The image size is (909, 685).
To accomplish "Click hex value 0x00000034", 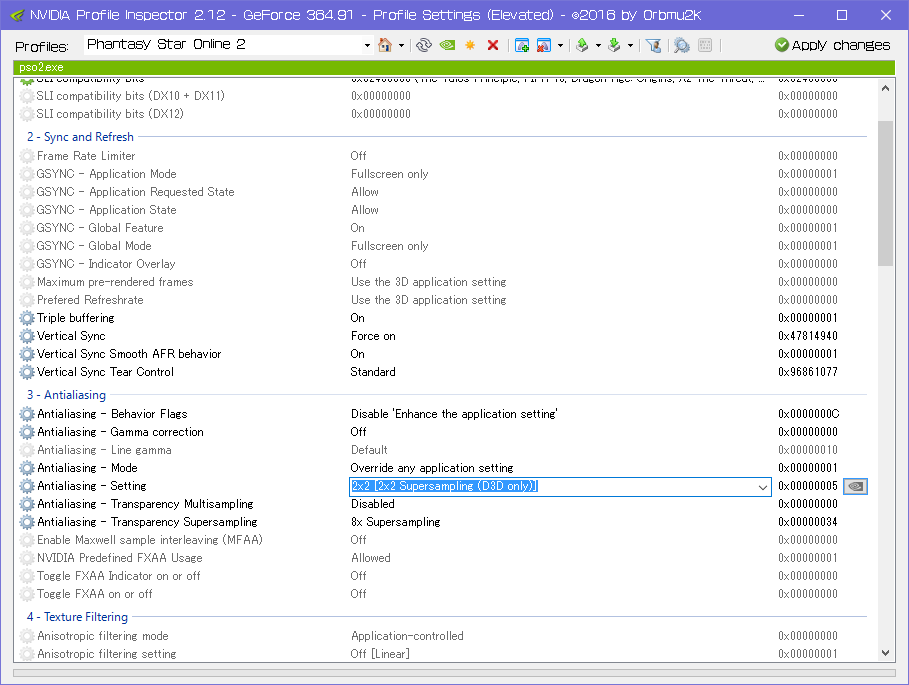I will (808, 522).
